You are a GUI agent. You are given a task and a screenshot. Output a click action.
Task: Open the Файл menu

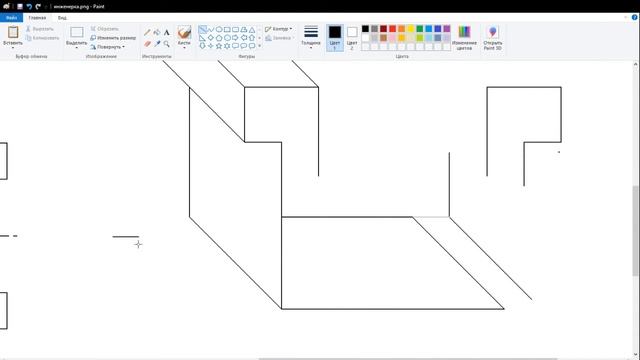pyautogui.click(x=11, y=18)
